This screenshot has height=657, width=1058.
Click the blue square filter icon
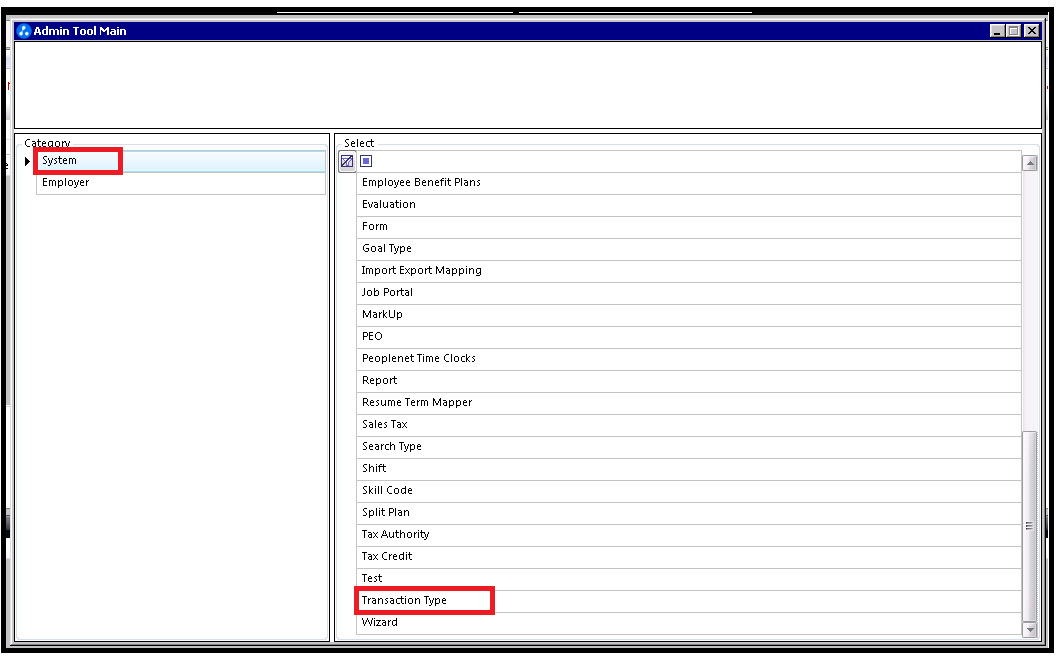(x=366, y=161)
